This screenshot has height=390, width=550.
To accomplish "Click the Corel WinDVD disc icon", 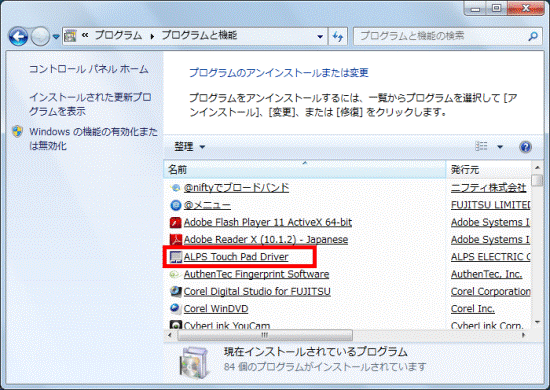I will coord(175,308).
